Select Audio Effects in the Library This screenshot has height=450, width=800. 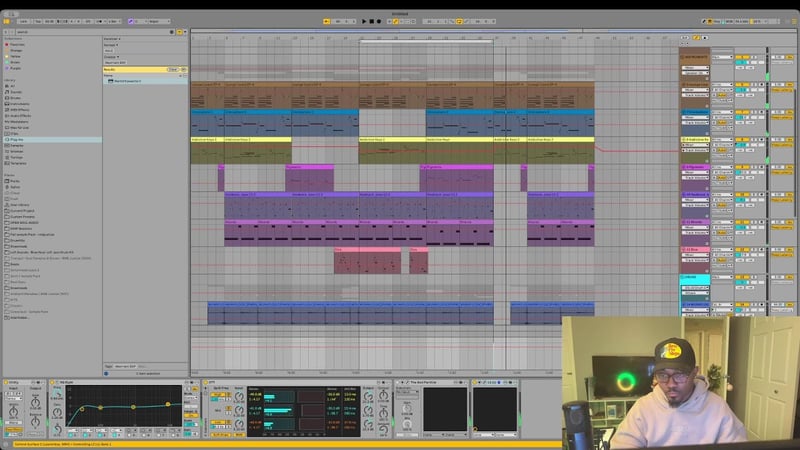[20, 116]
